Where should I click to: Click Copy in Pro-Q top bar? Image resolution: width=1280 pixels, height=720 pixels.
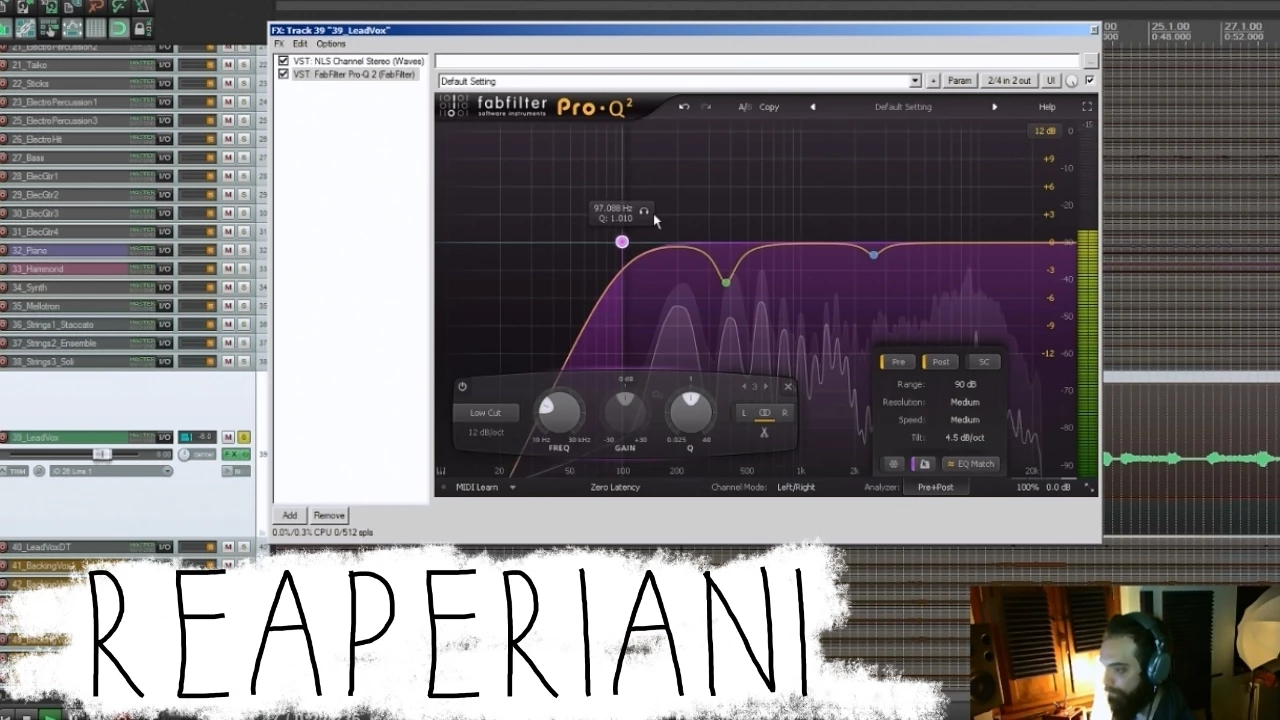coord(769,107)
